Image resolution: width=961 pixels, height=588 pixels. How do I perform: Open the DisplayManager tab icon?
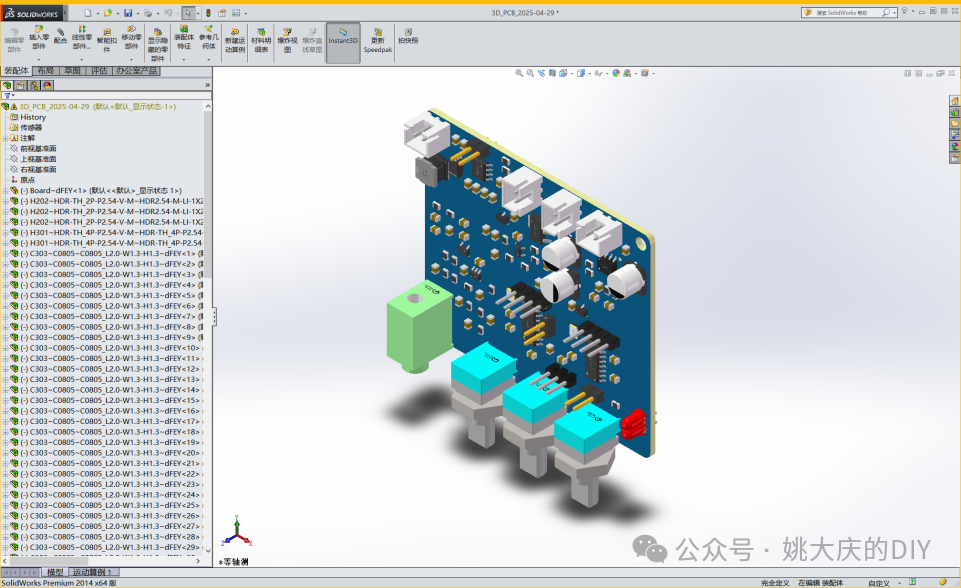pos(48,85)
